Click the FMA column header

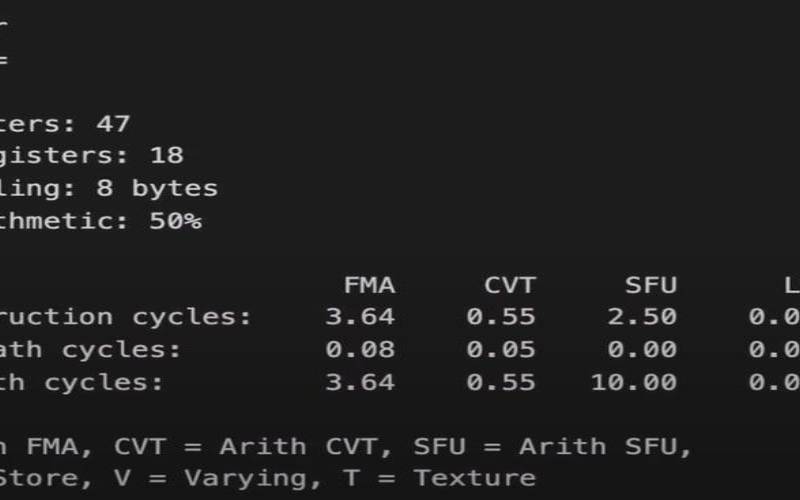(x=369, y=285)
